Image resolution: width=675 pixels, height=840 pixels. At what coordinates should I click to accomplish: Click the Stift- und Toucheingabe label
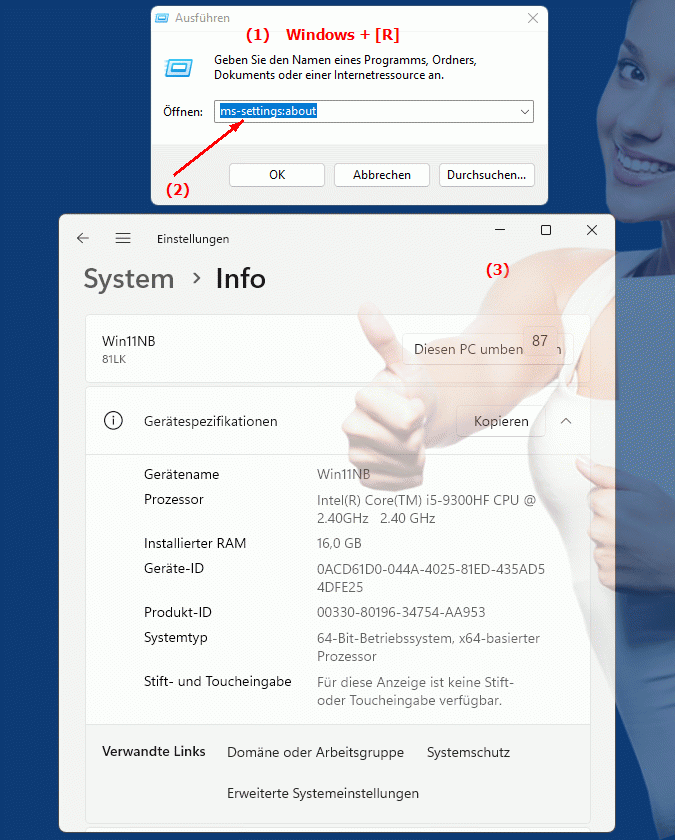coord(218,681)
